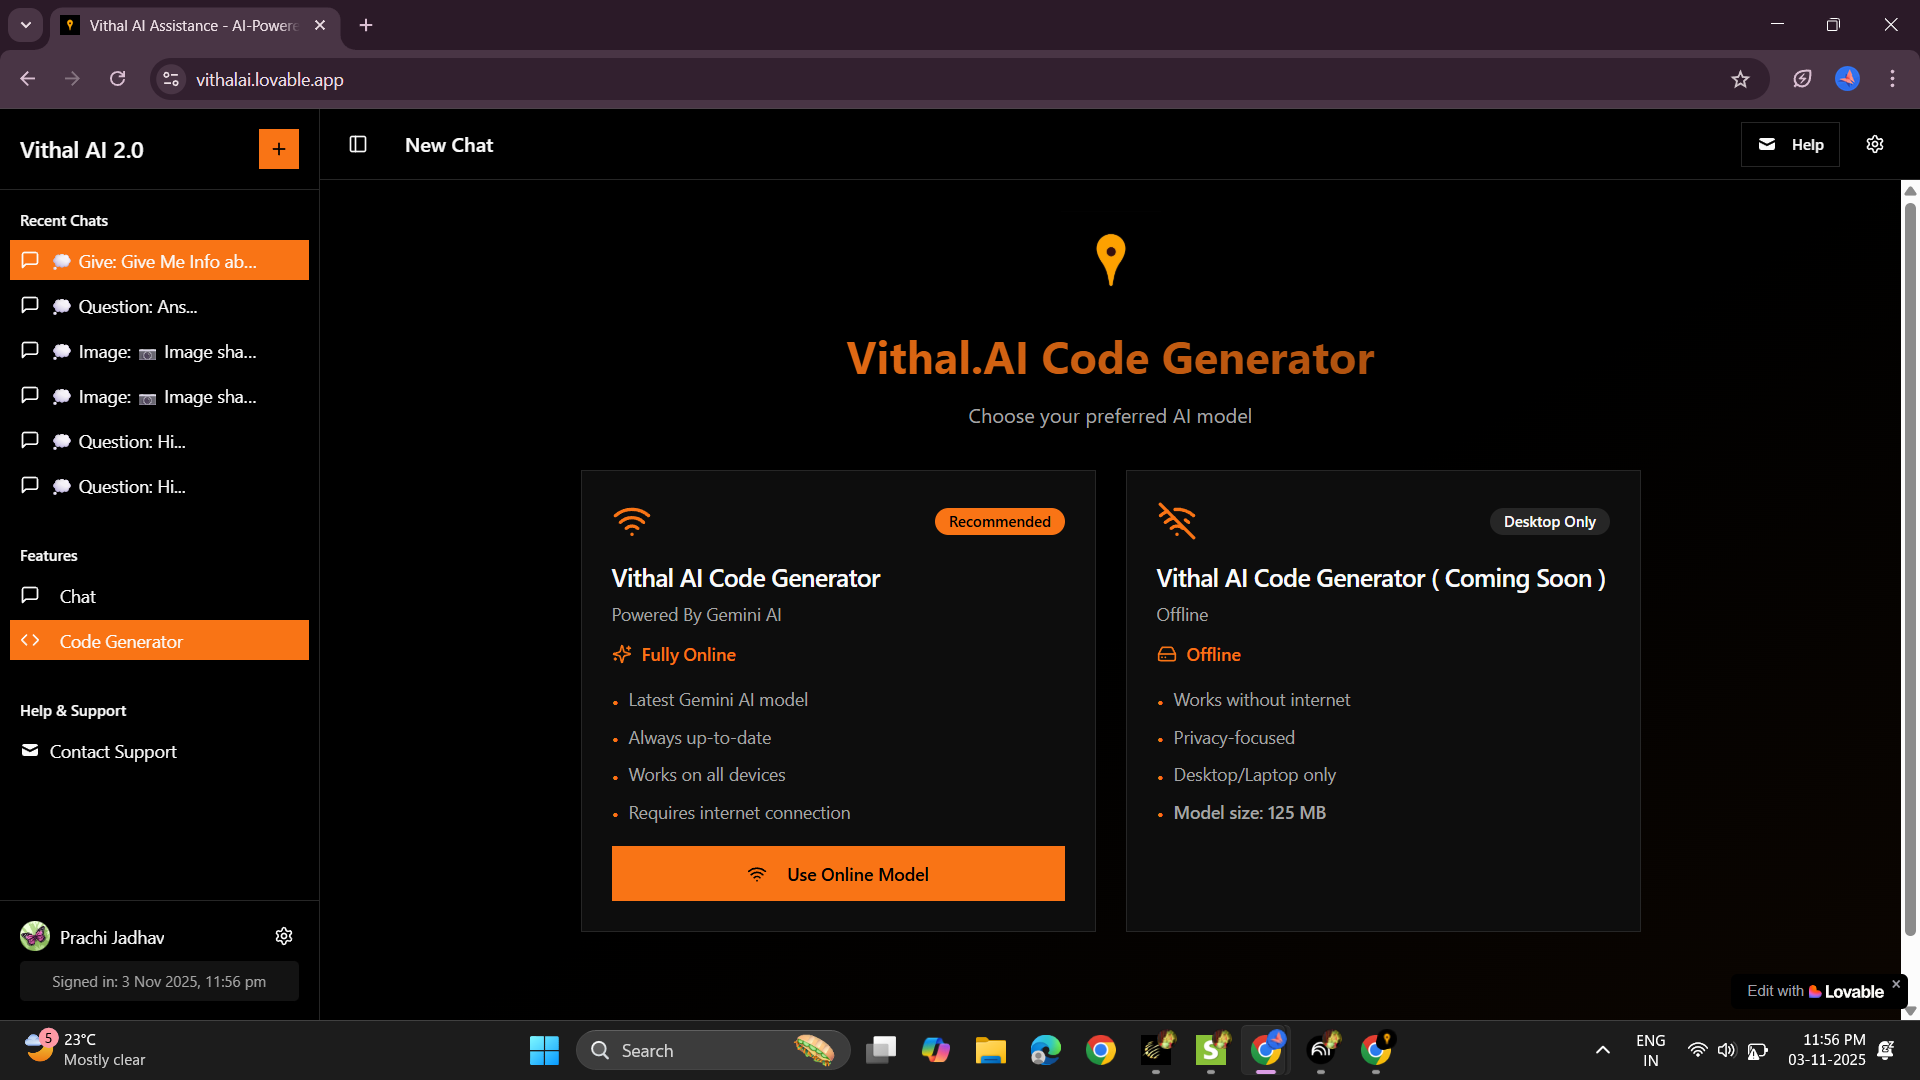Click the Use Online Model button

point(837,873)
